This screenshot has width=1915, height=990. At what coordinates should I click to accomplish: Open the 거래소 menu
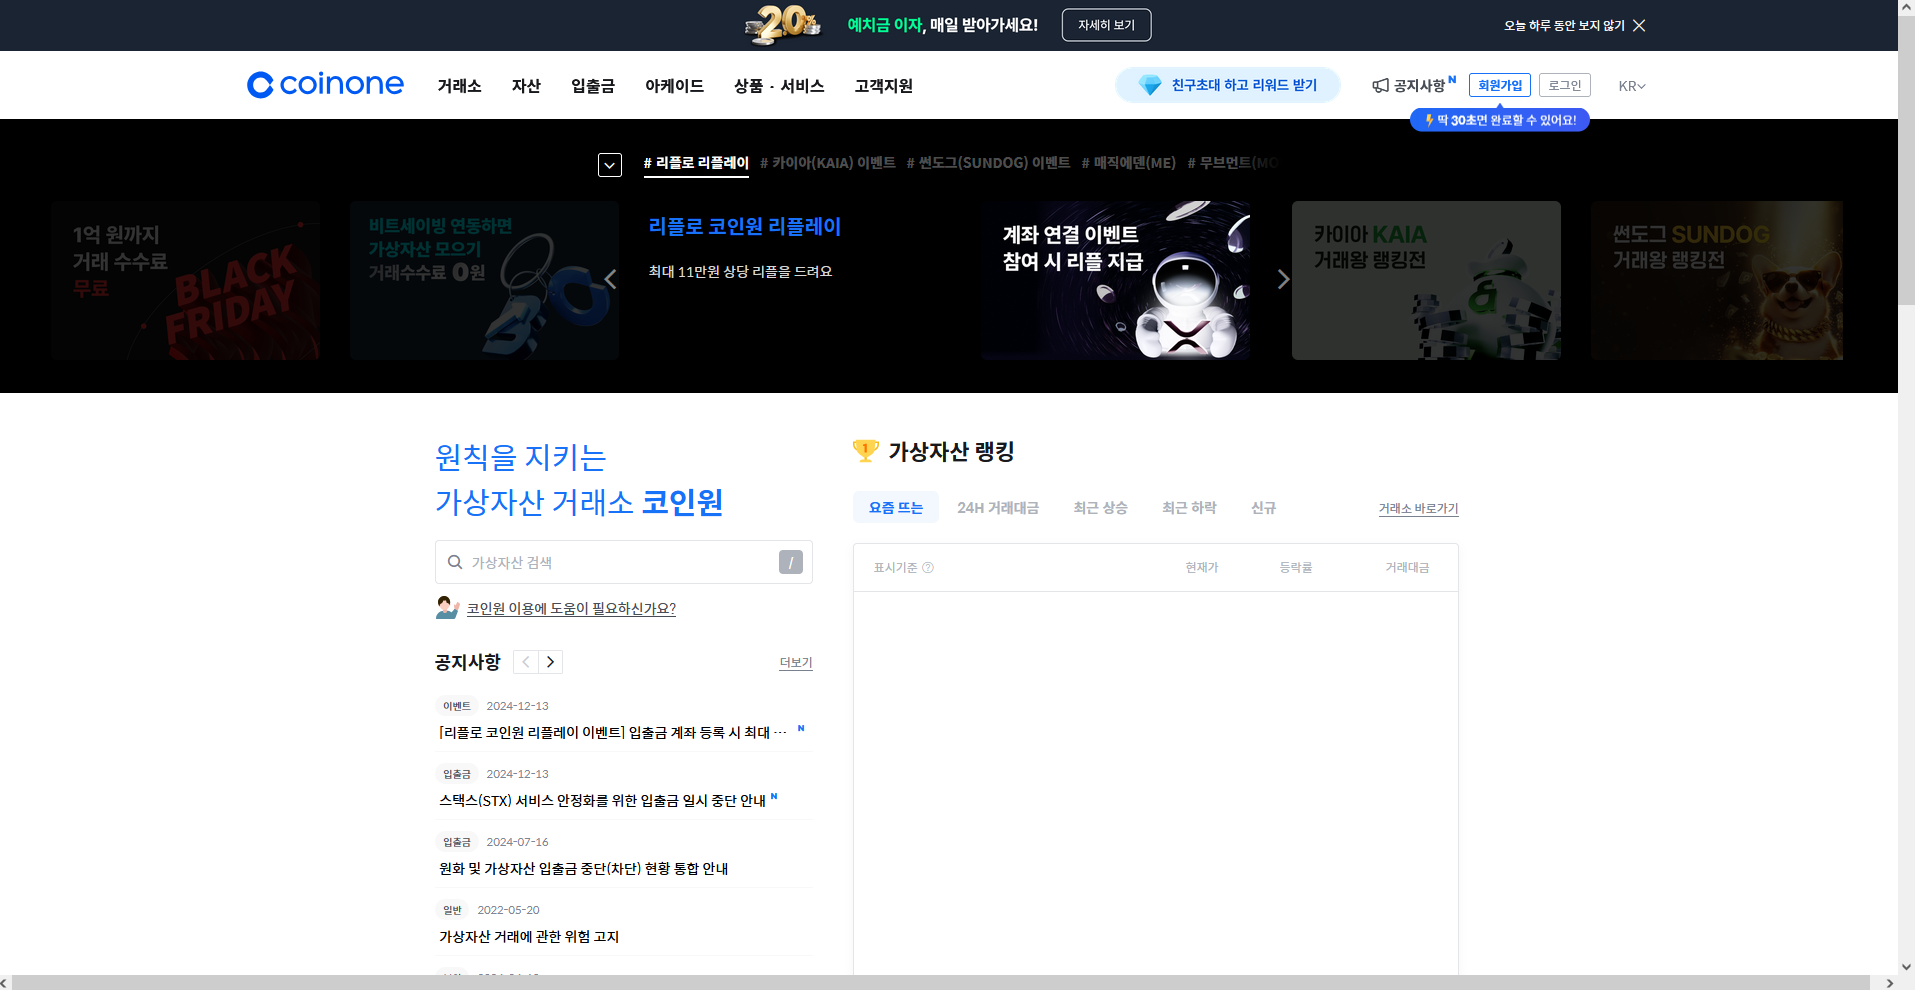click(459, 86)
